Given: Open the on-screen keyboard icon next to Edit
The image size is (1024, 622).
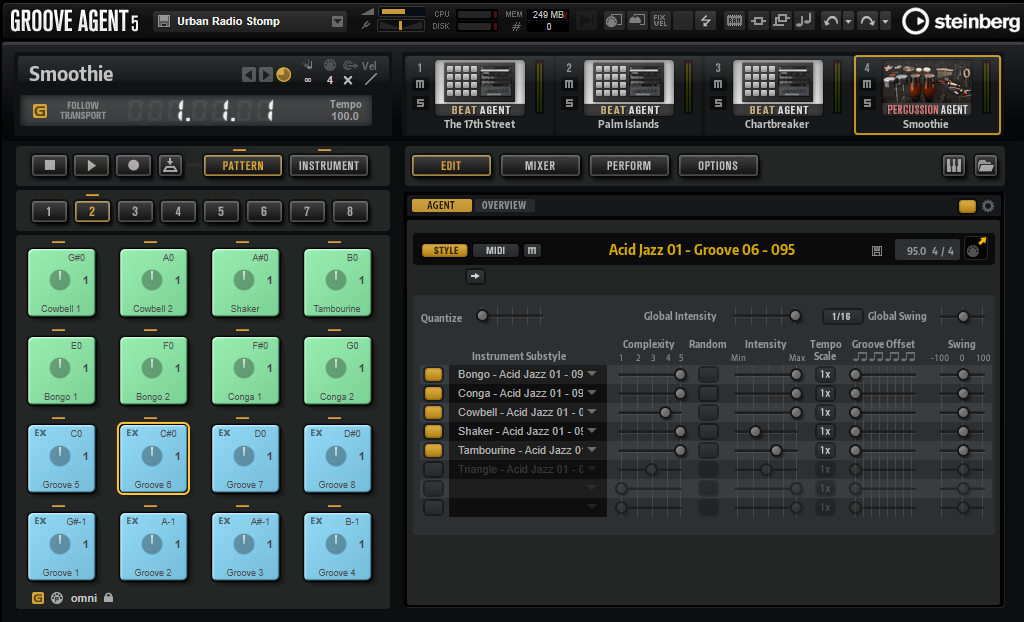Looking at the screenshot, I should point(952,167).
